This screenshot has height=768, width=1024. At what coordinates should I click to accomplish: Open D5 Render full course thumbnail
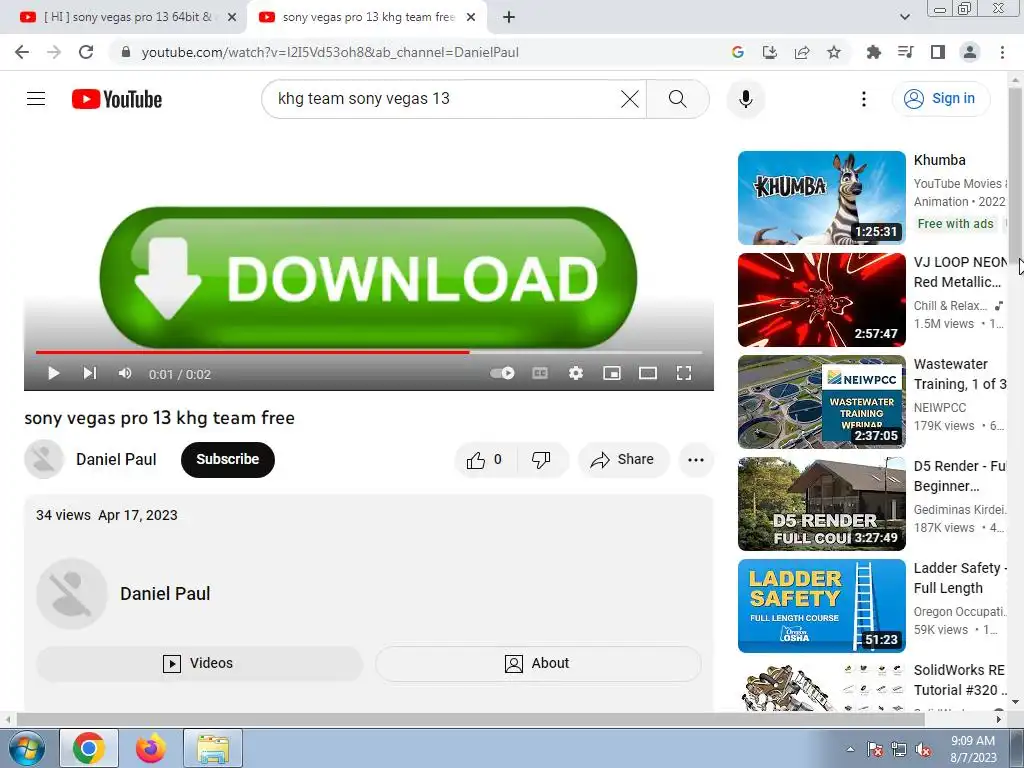tap(822, 504)
